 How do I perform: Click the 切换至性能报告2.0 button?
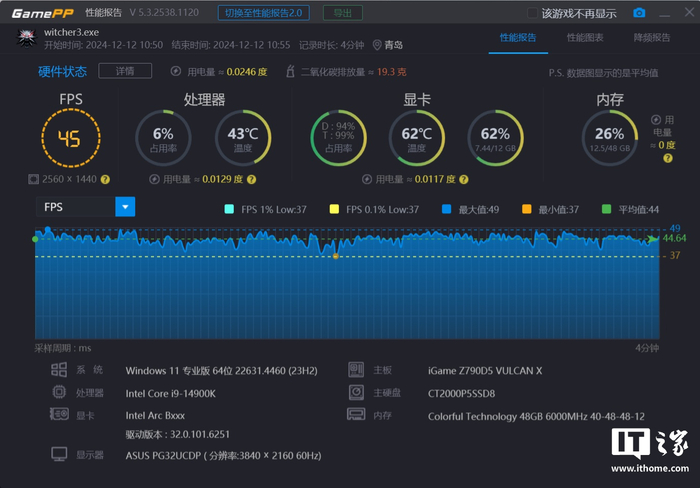(263, 13)
